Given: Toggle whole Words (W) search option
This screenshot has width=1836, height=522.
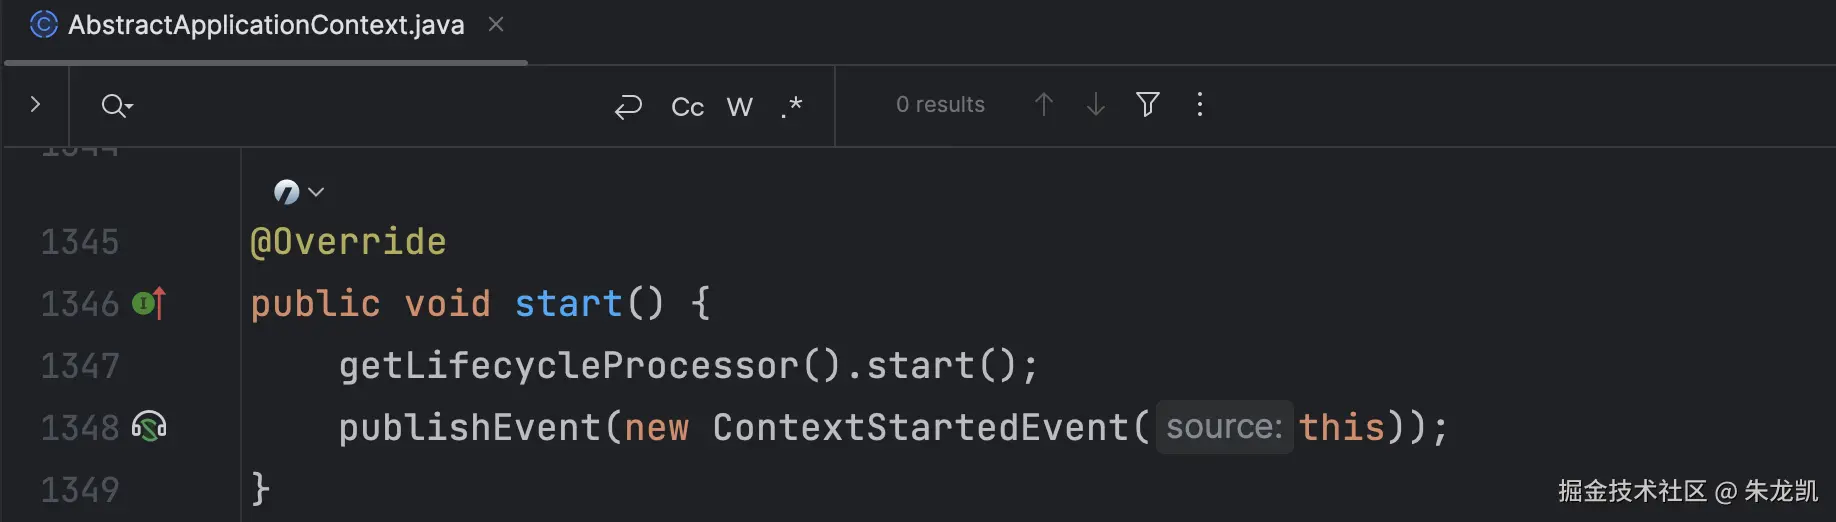Looking at the screenshot, I should pos(739,107).
